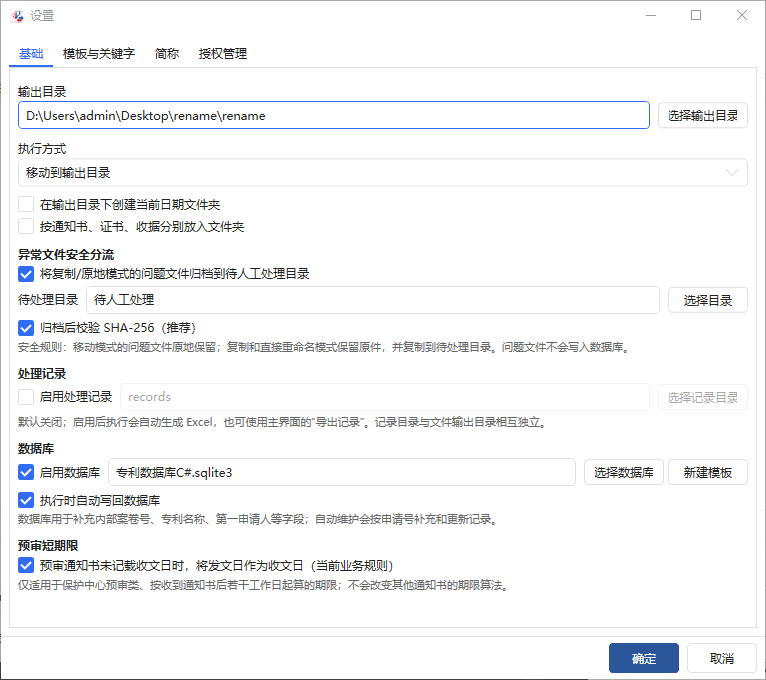The image size is (766, 680).
Task: Minimize the 设置 window
Action: [x=651, y=16]
